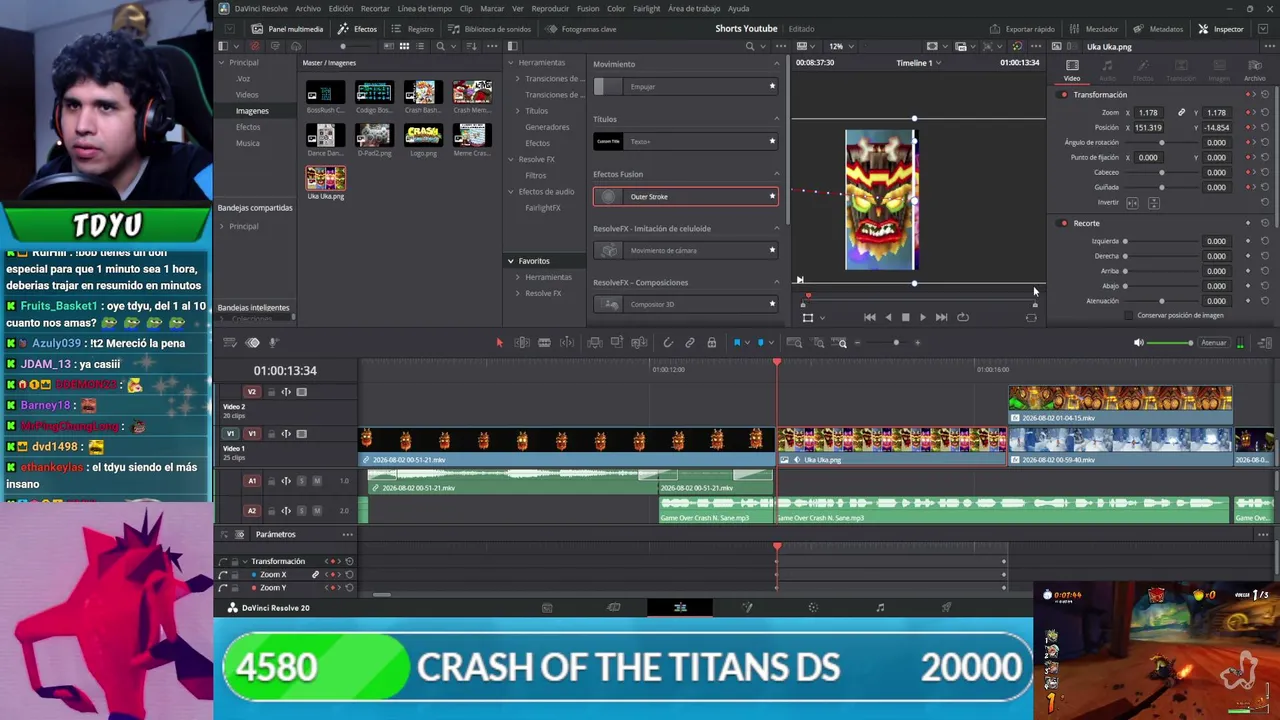Open the Fairlight page icon

(880, 608)
